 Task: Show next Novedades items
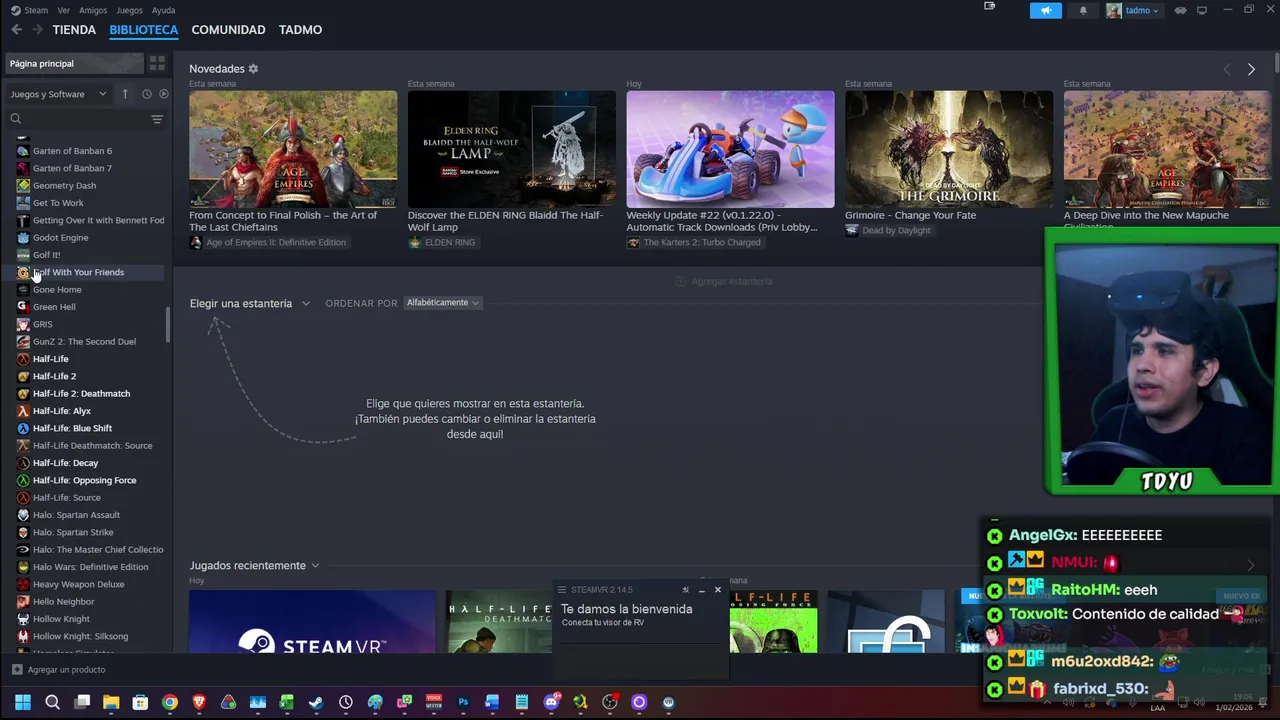coord(1251,69)
